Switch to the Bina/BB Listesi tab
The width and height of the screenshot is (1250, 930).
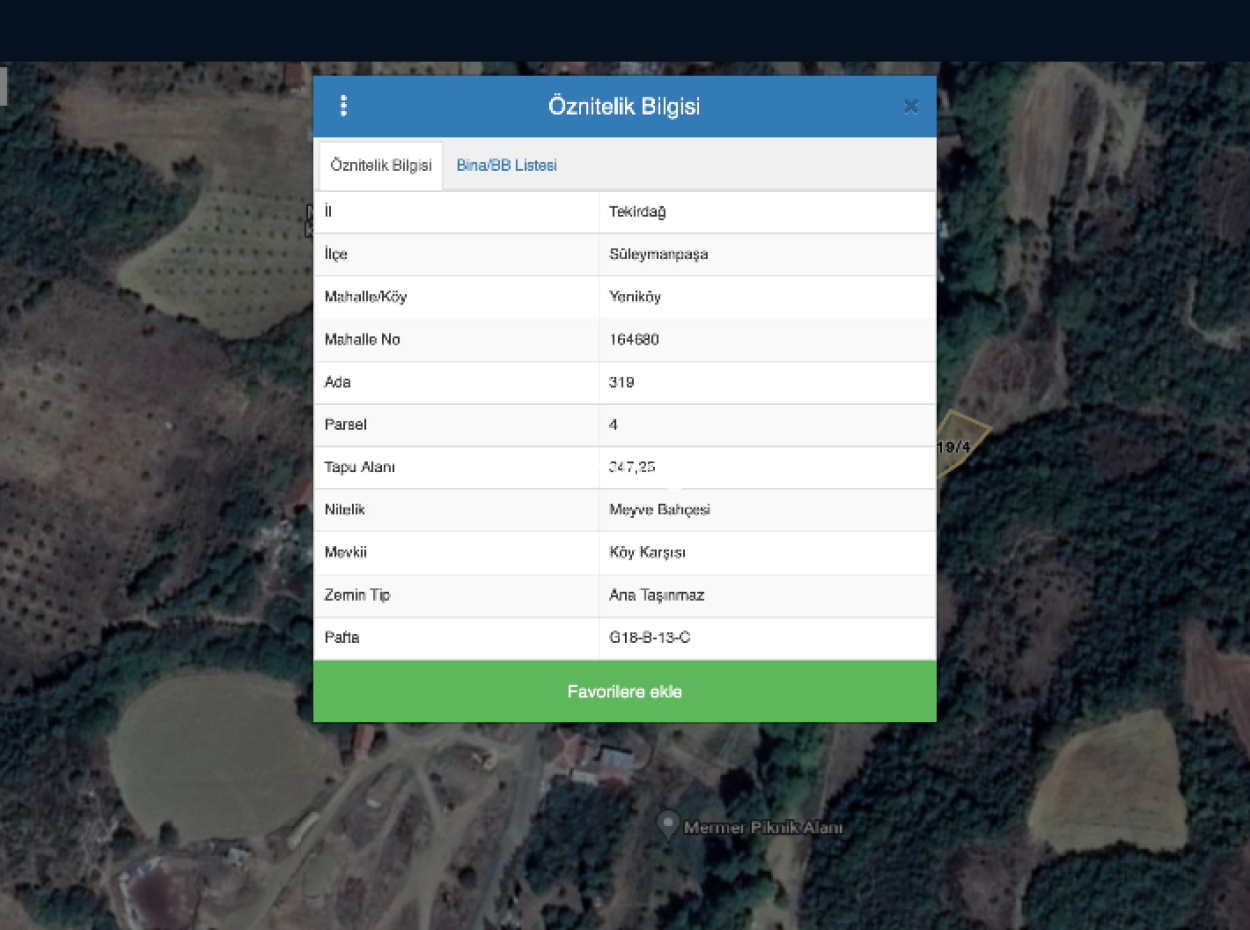506,166
